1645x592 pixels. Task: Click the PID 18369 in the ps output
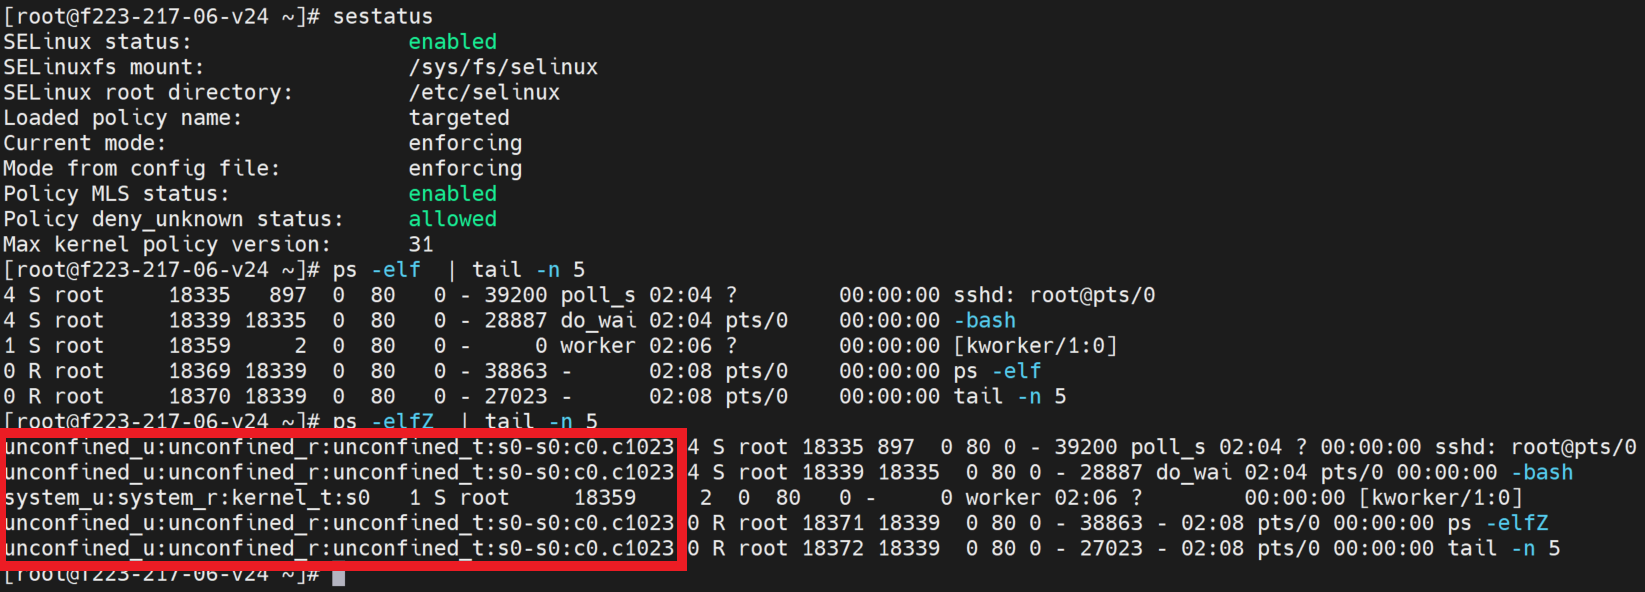199,371
